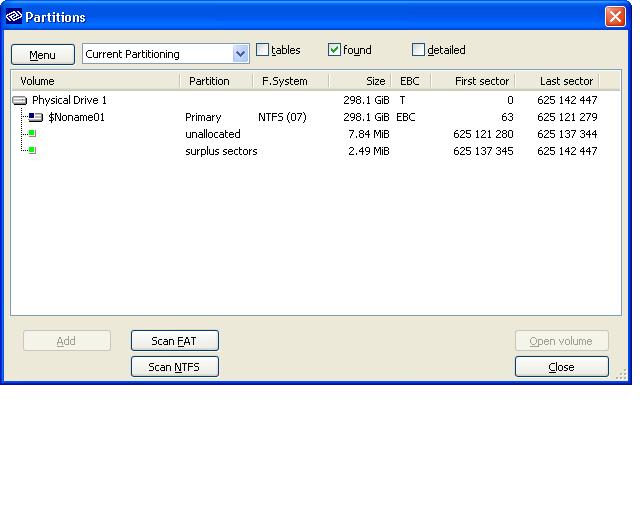Image resolution: width=640 pixels, height=512 pixels.
Task: Click the 2.49 MiB size value
Action: [x=369, y=151]
